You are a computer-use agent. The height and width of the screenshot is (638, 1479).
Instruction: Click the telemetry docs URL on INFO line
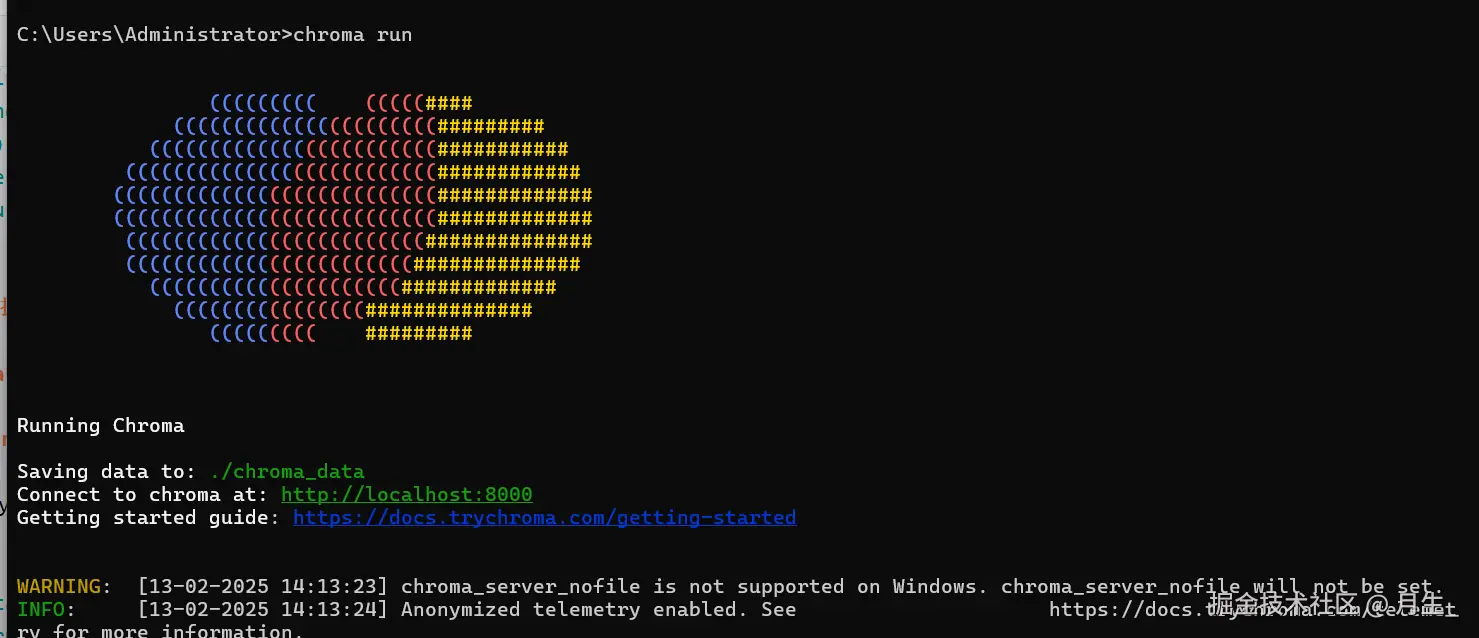[1120, 609]
